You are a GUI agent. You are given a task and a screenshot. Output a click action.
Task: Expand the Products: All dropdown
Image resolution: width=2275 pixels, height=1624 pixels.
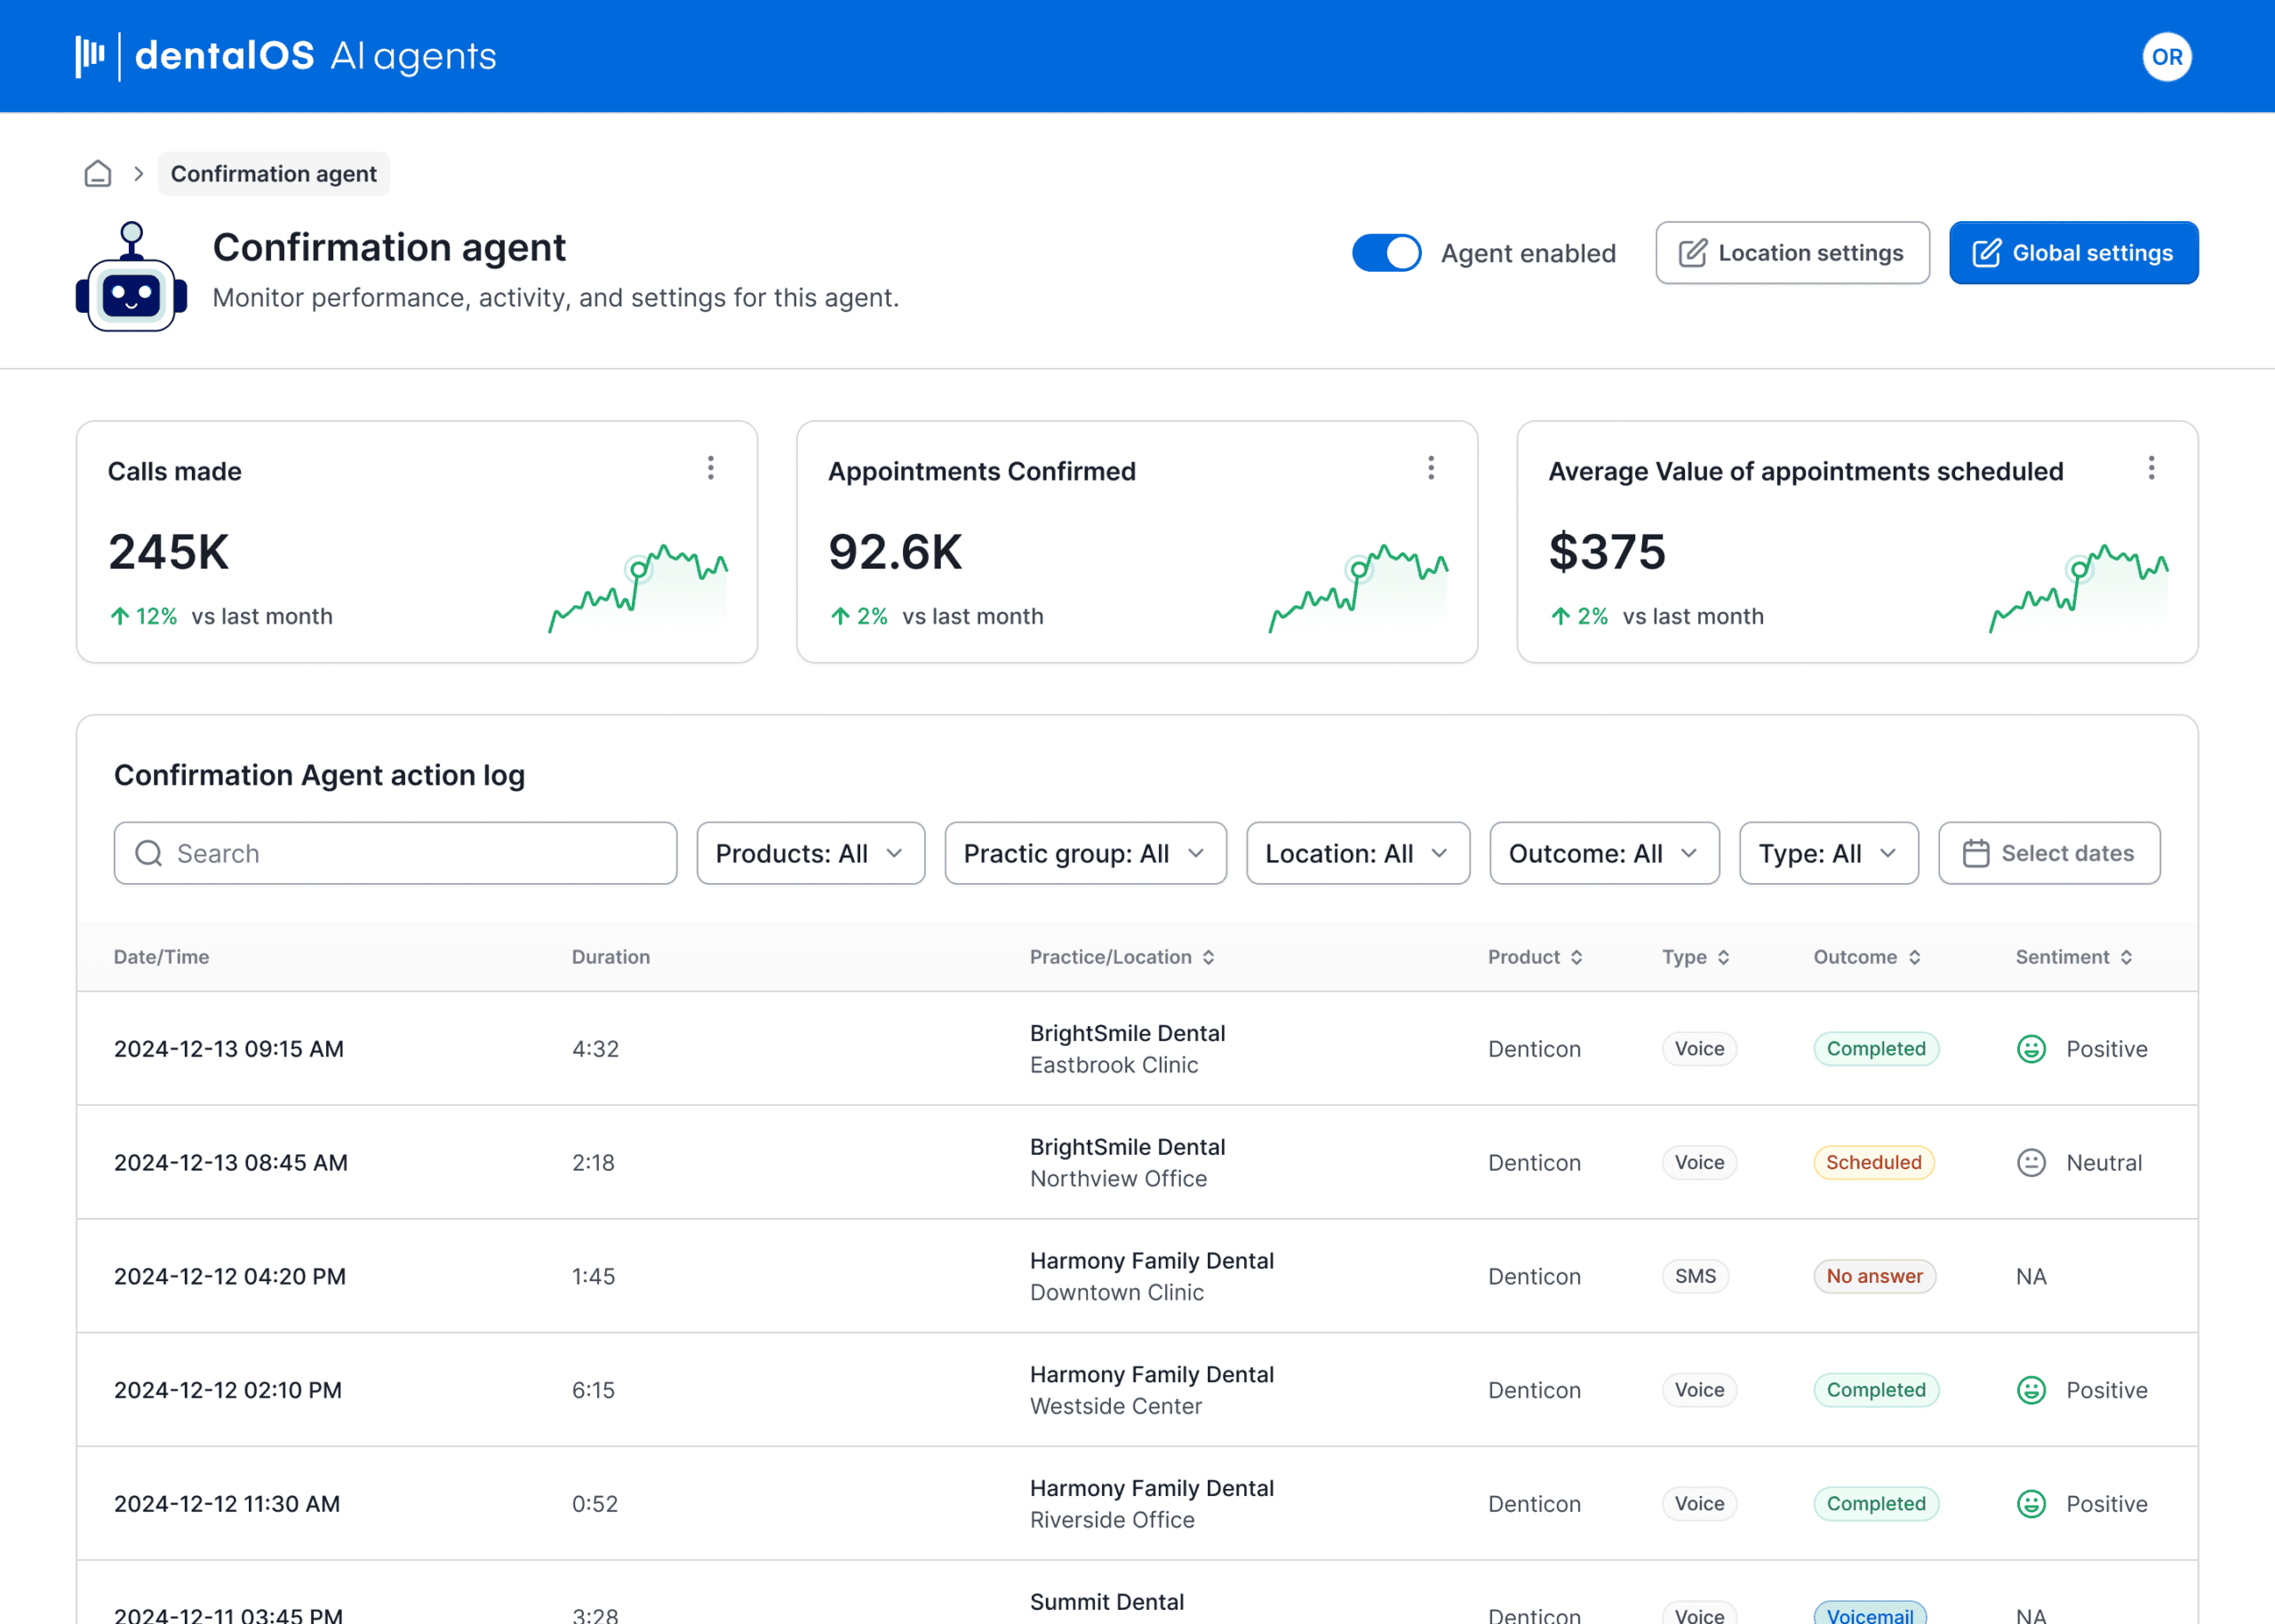810,853
